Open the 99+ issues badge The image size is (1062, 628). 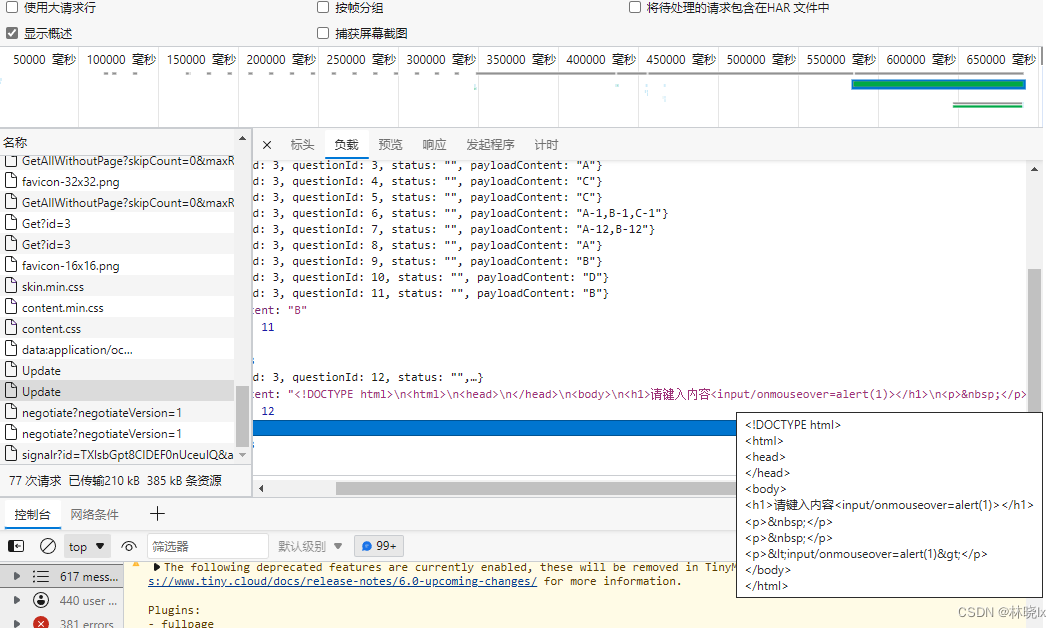[379, 547]
